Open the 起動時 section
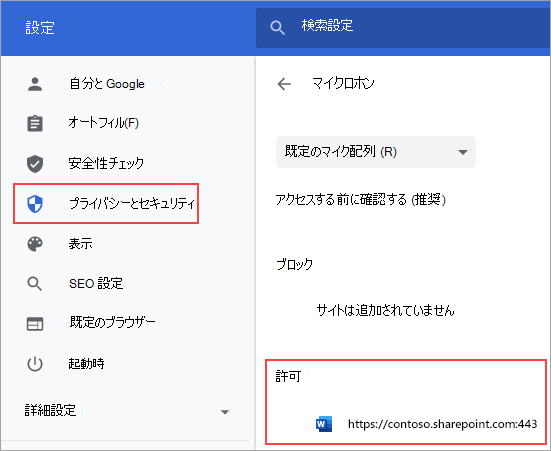This screenshot has width=551, height=451. [86, 363]
